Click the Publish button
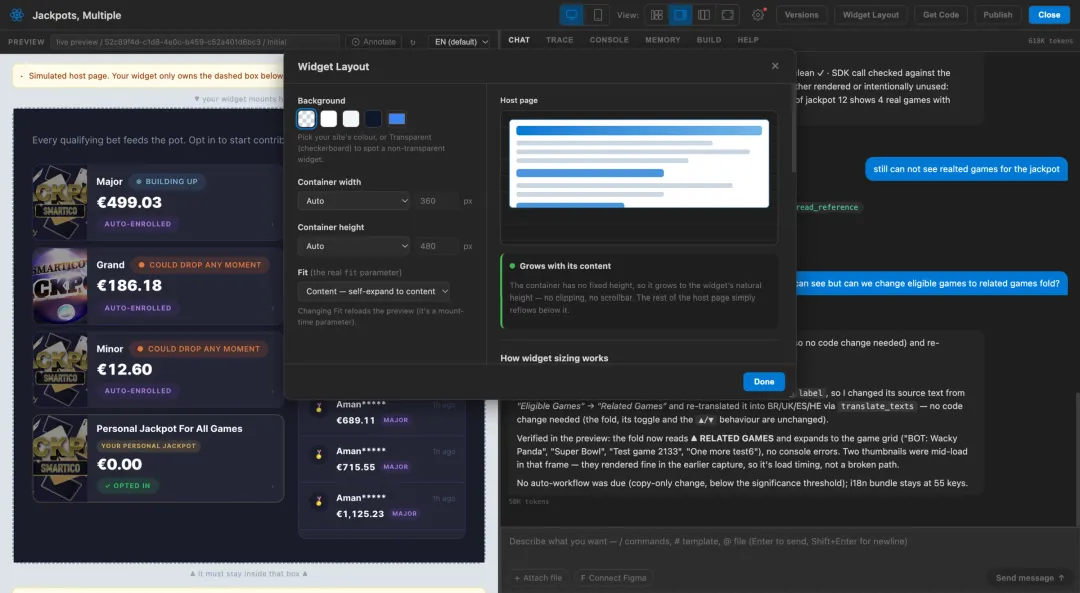1080x593 pixels. tap(997, 14)
